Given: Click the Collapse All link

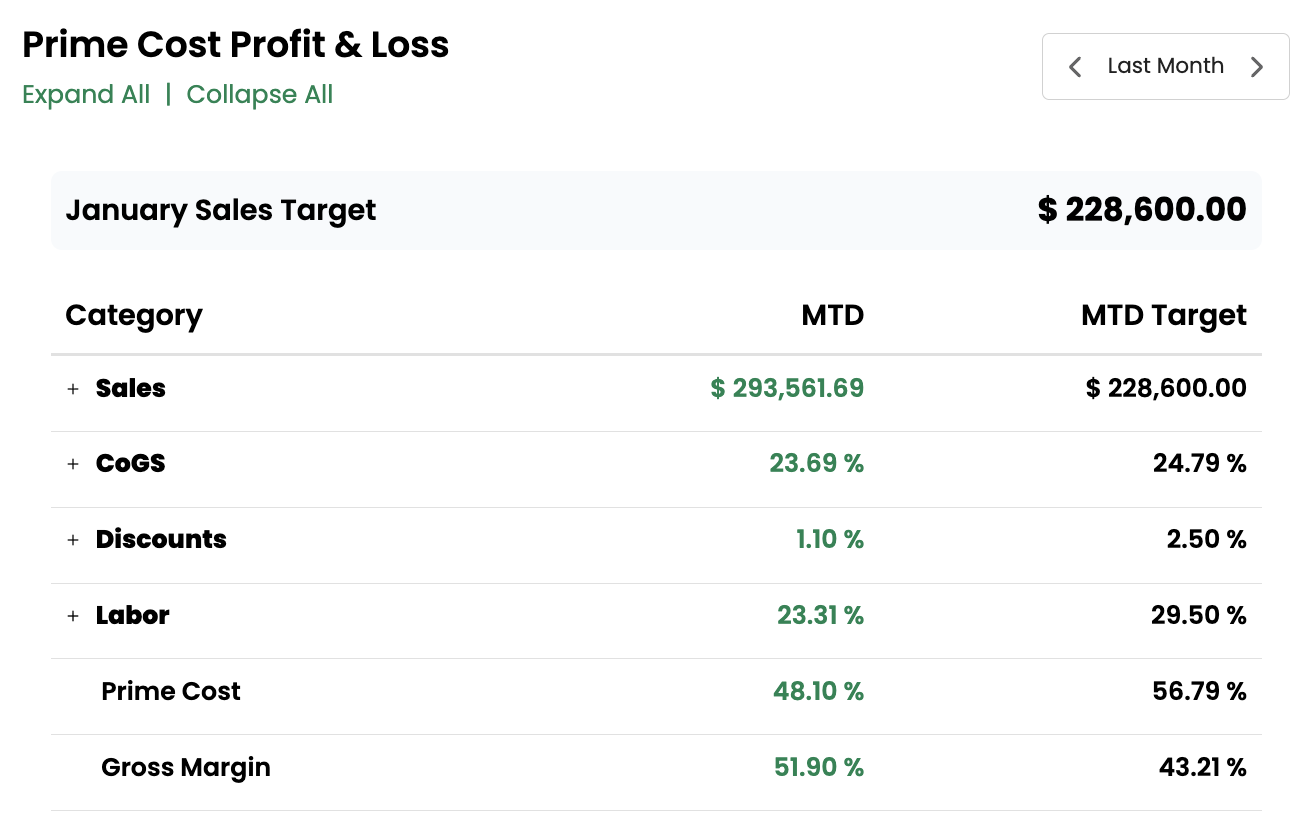Looking at the screenshot, I should point(260,95).
